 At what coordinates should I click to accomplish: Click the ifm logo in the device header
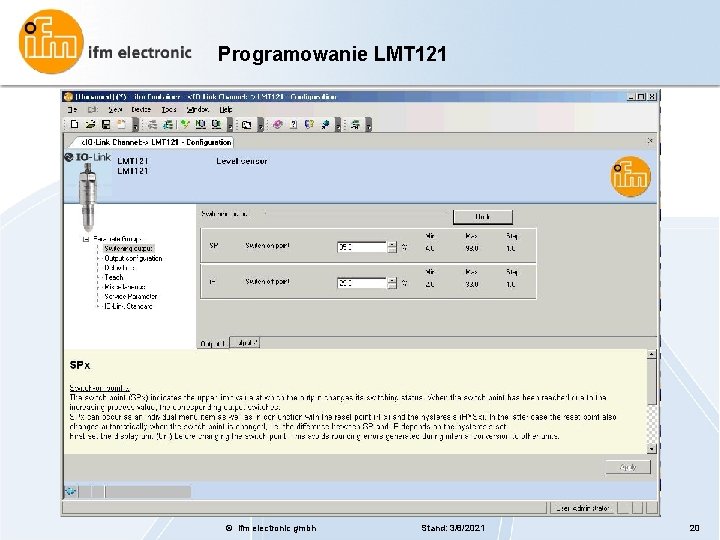click(630, 176)
